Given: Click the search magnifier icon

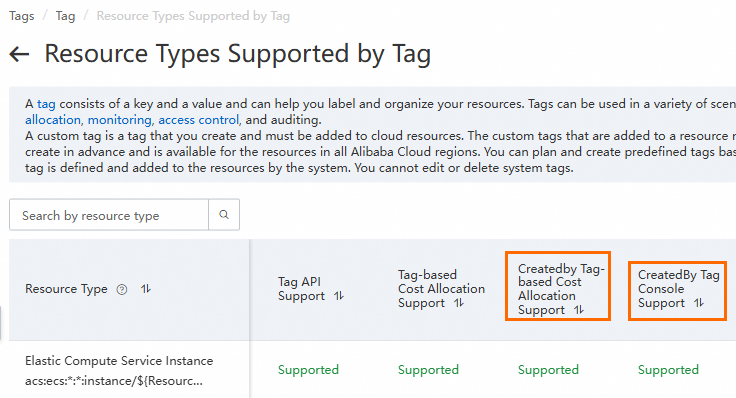Looking at the screenshot, I should click(x=224, y=214).
